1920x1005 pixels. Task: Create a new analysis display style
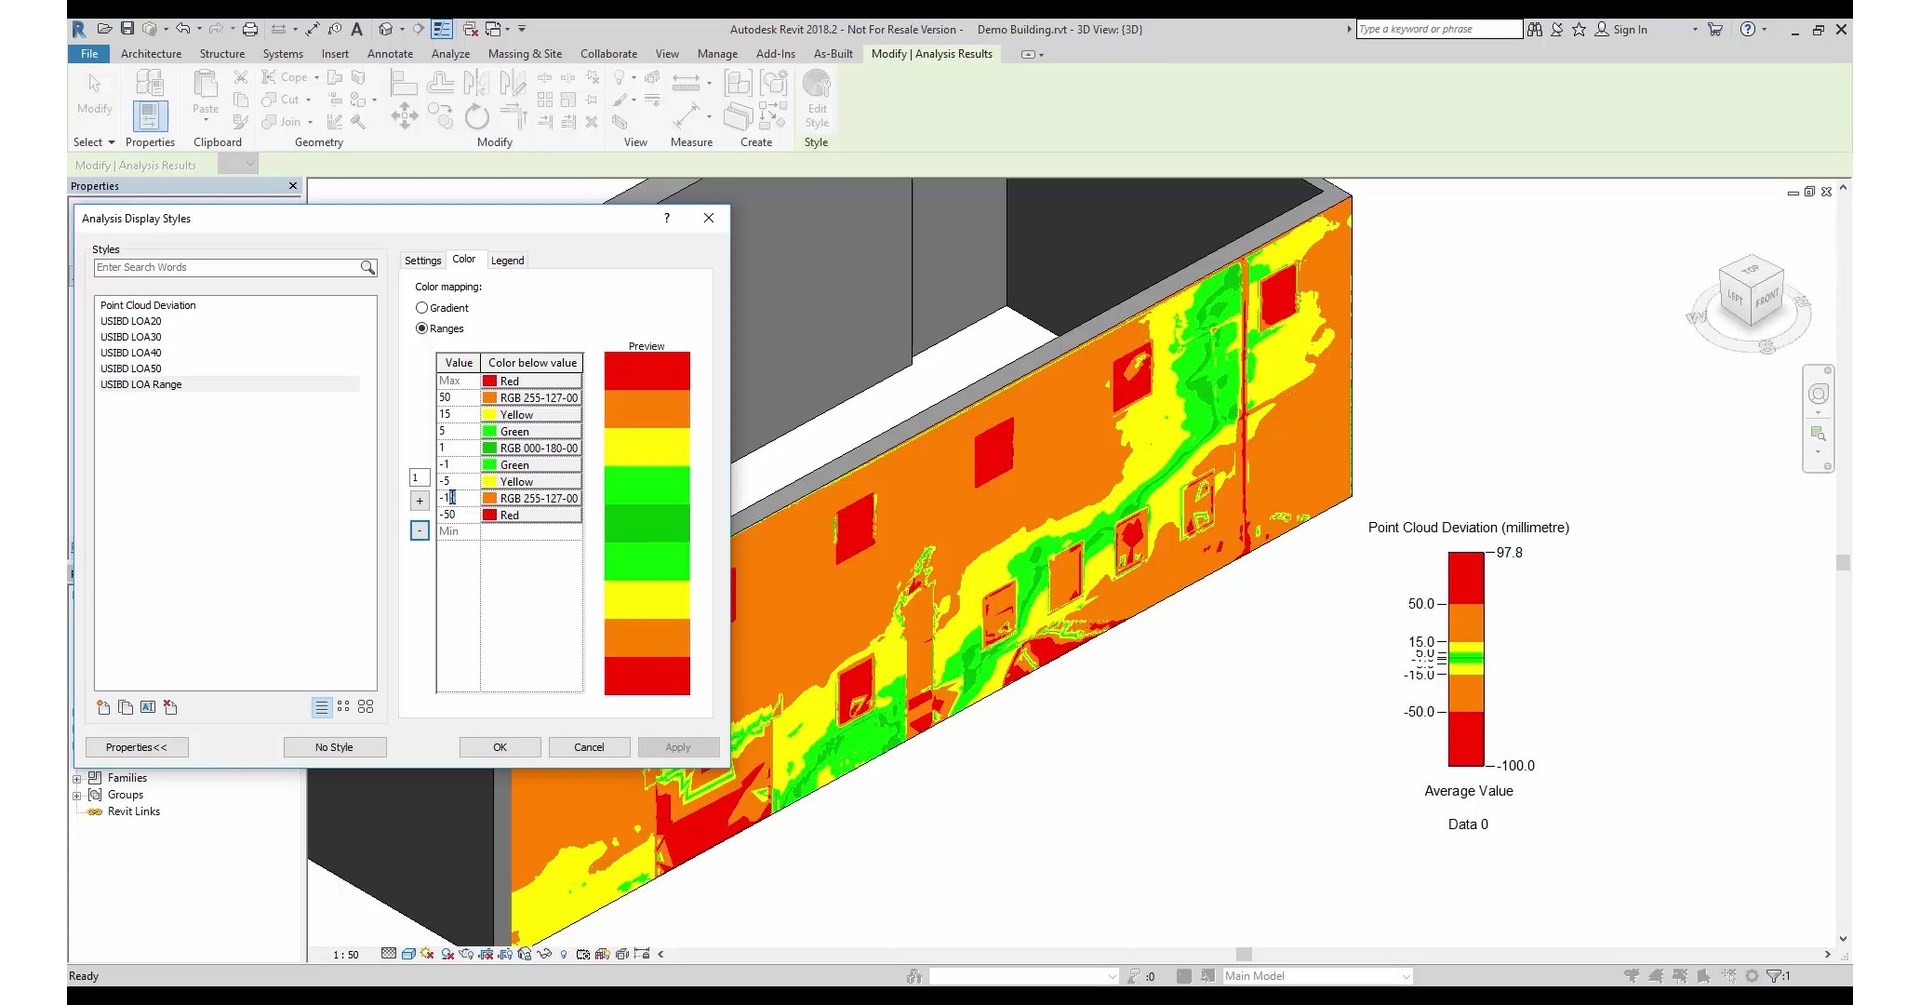click(103, 707)
